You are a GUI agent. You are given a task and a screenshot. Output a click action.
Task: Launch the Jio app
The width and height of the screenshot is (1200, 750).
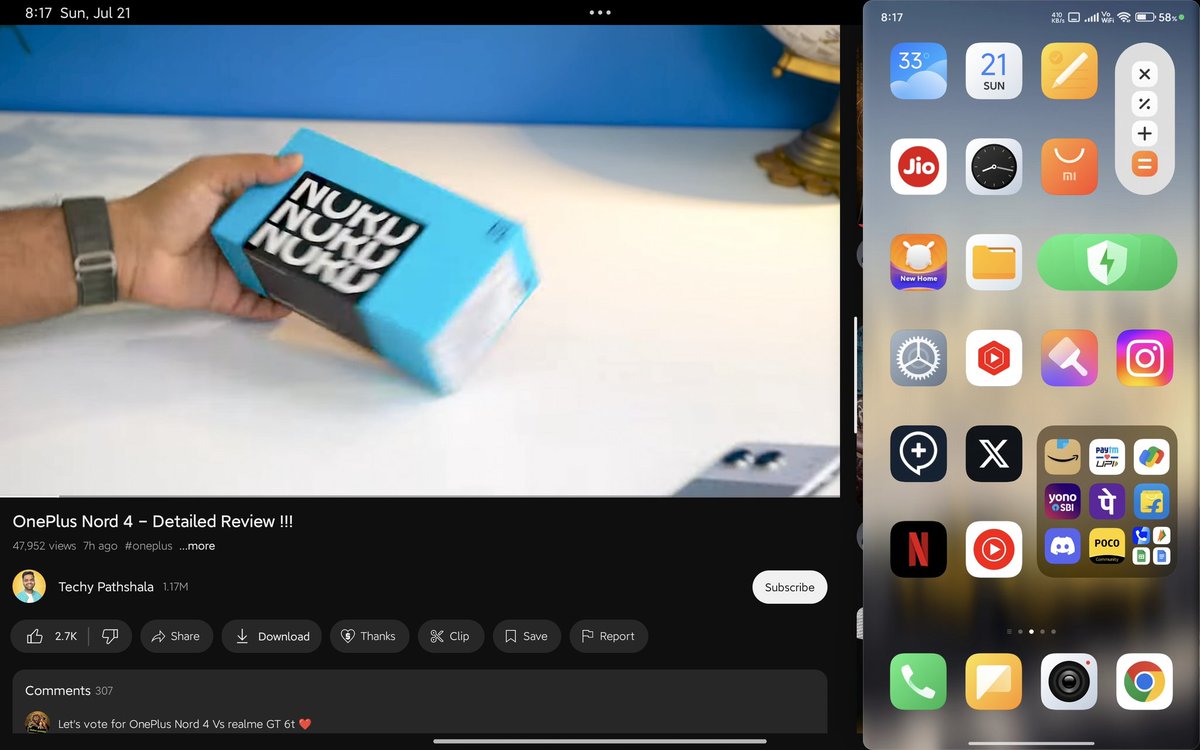coord(918,166)
